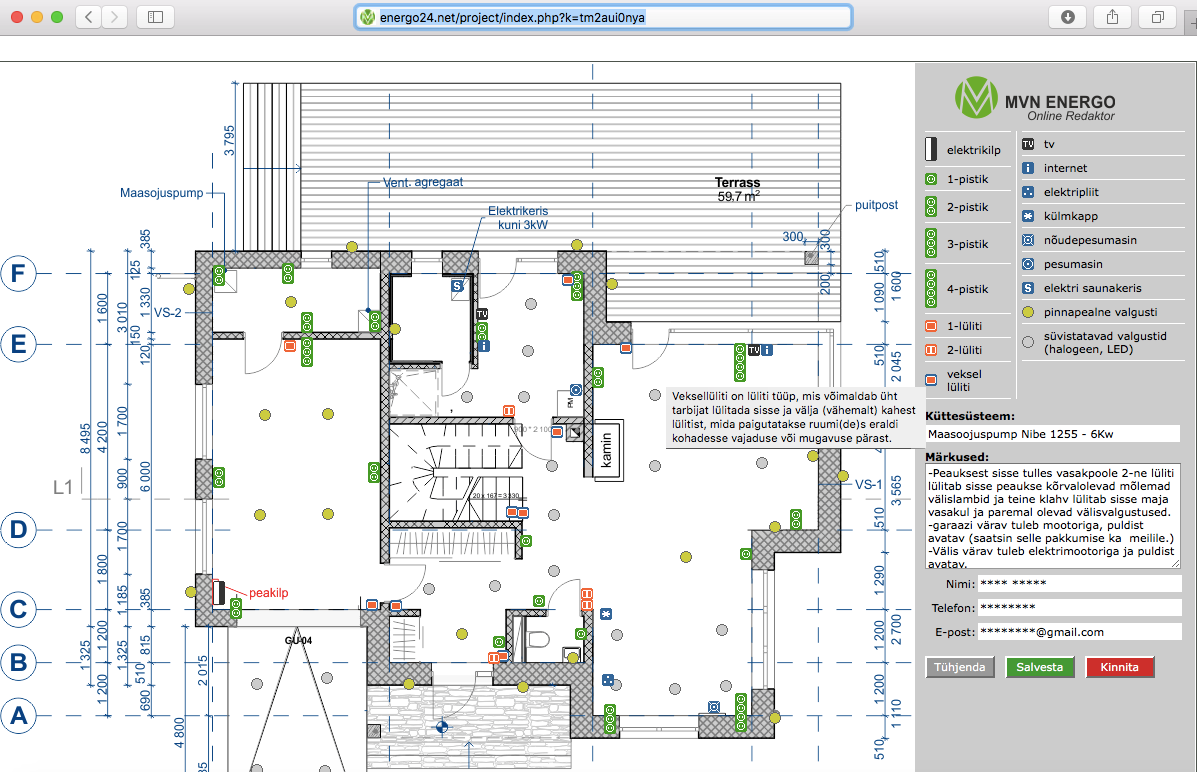Pick the süvistatavad valgustid grey light icon
The image size is (1197, 772).
[1028, 342]
